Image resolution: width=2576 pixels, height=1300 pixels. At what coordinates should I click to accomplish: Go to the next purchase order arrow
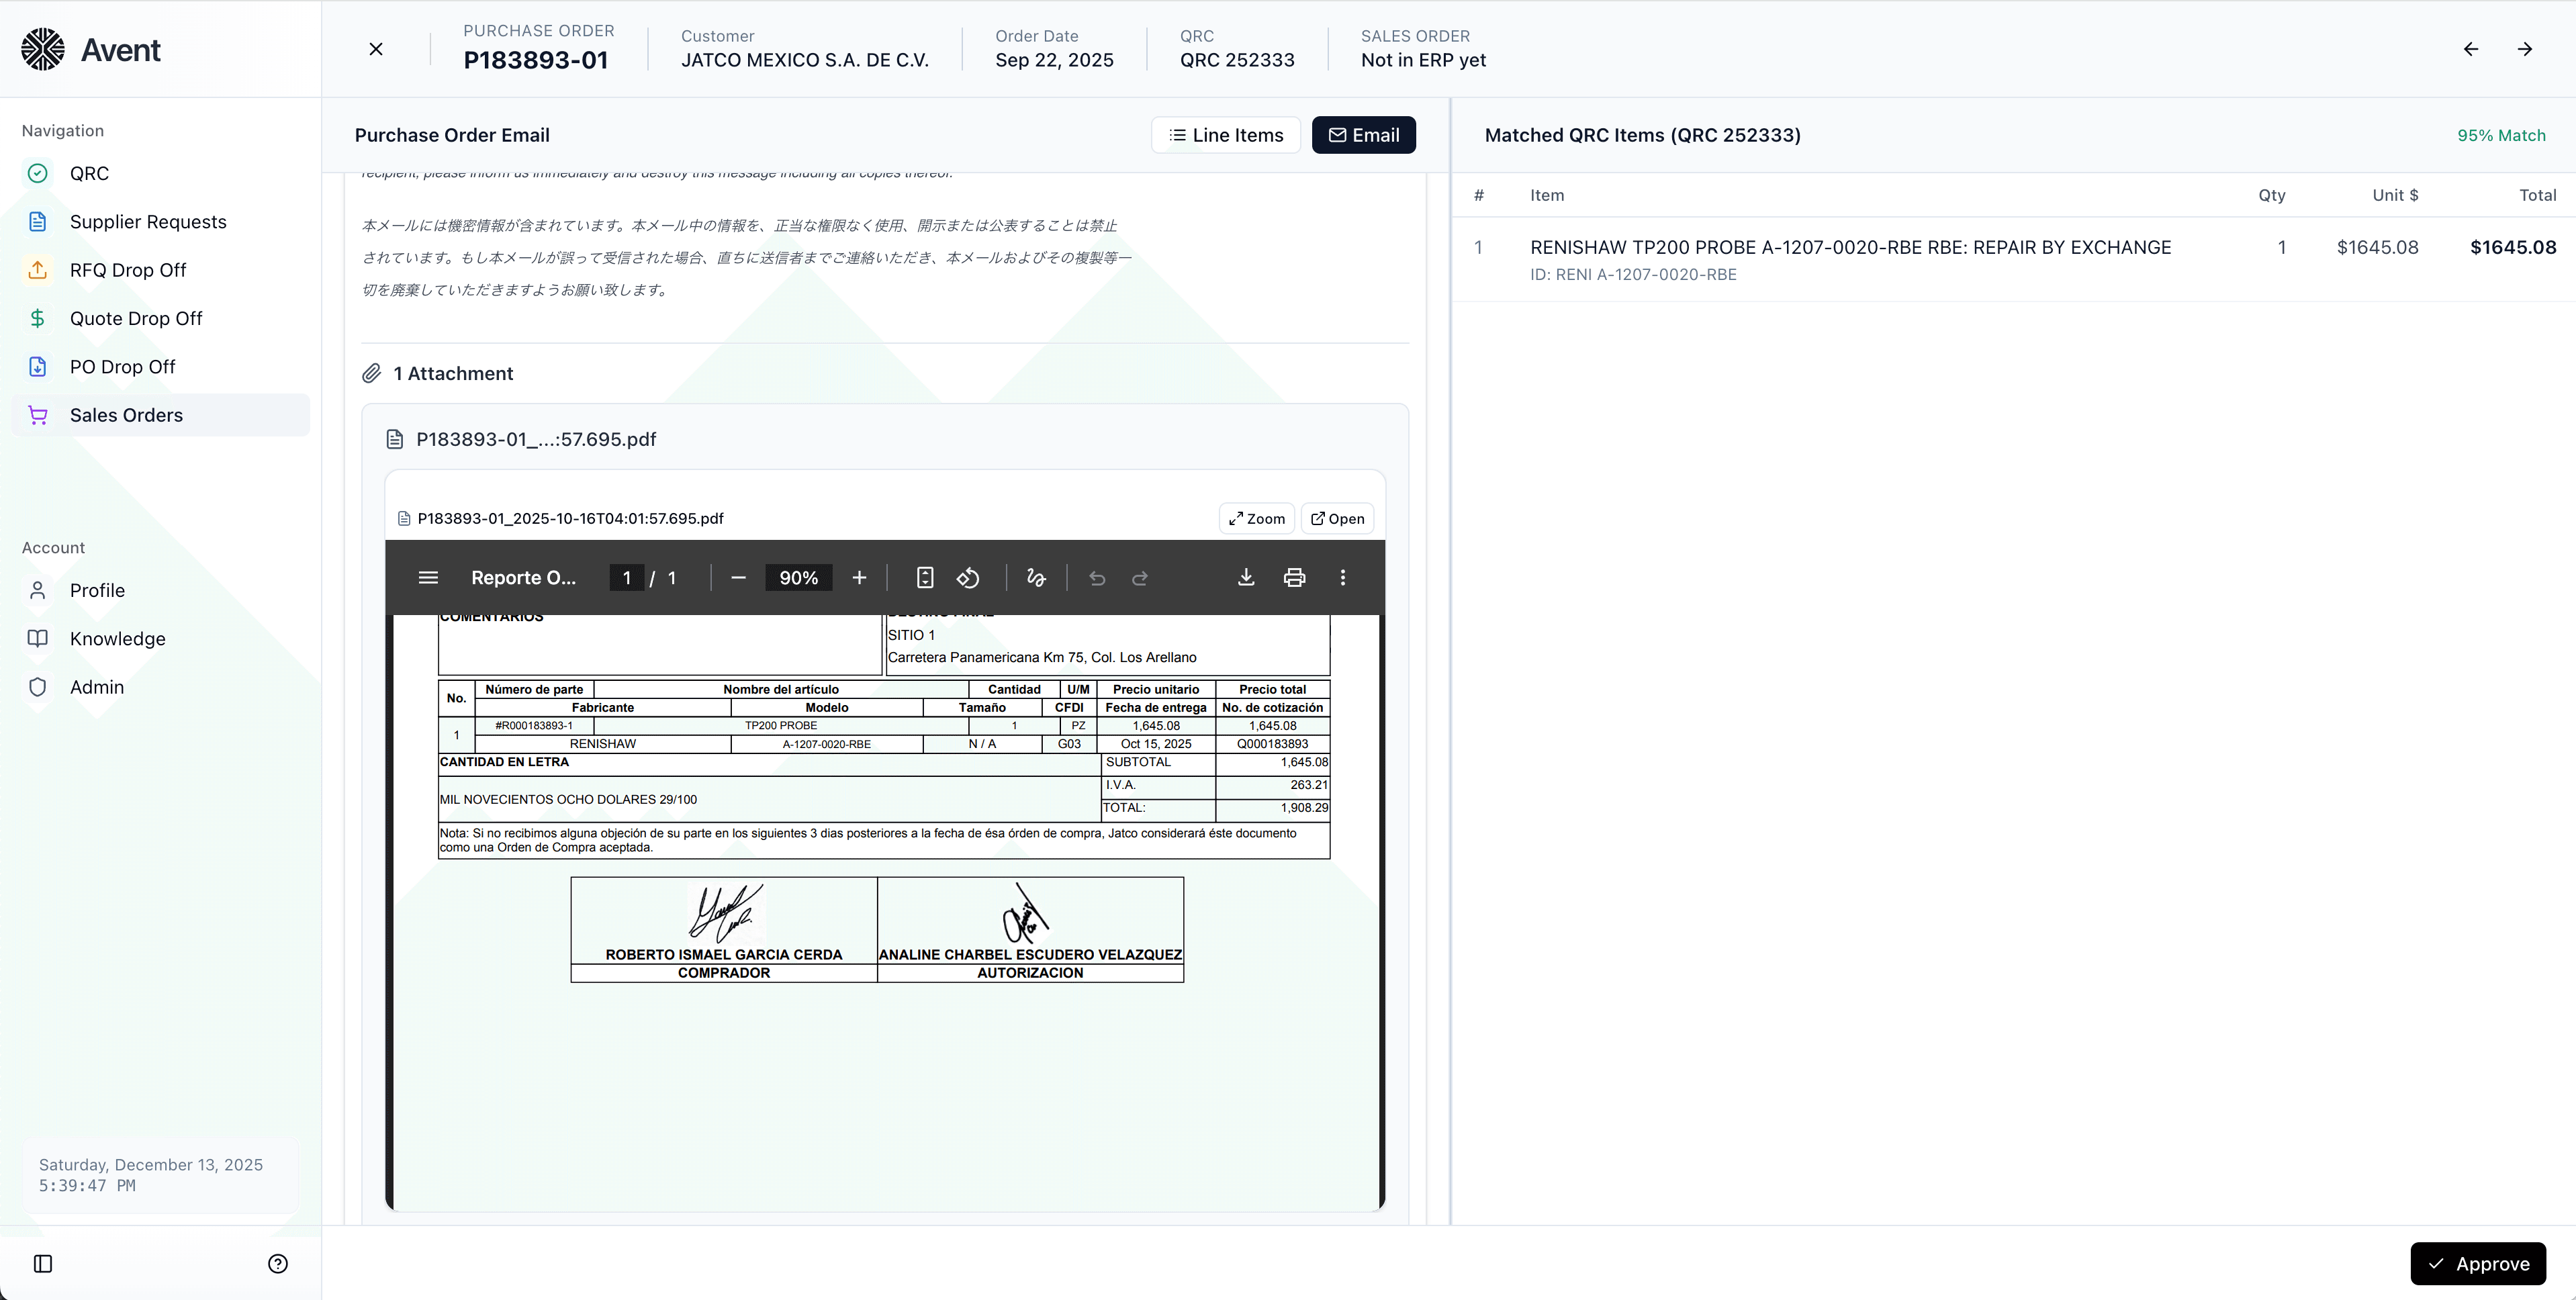(2525, 49)
